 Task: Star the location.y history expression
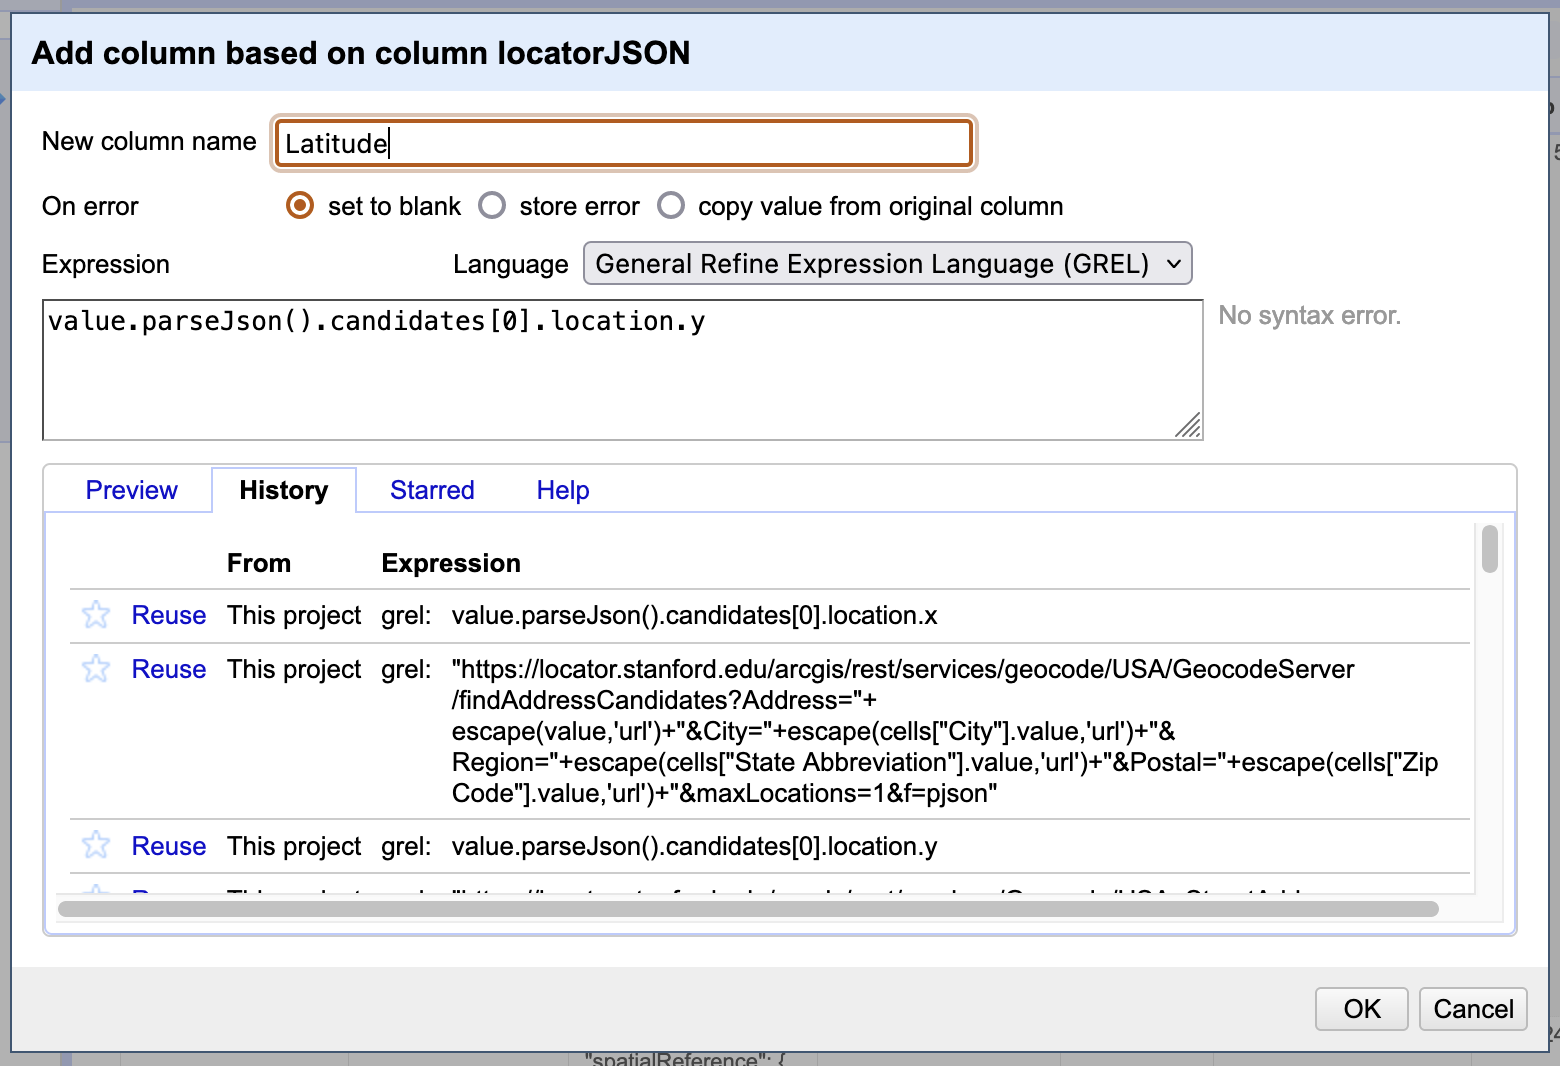pyautogui.click(x=96, y=846)
